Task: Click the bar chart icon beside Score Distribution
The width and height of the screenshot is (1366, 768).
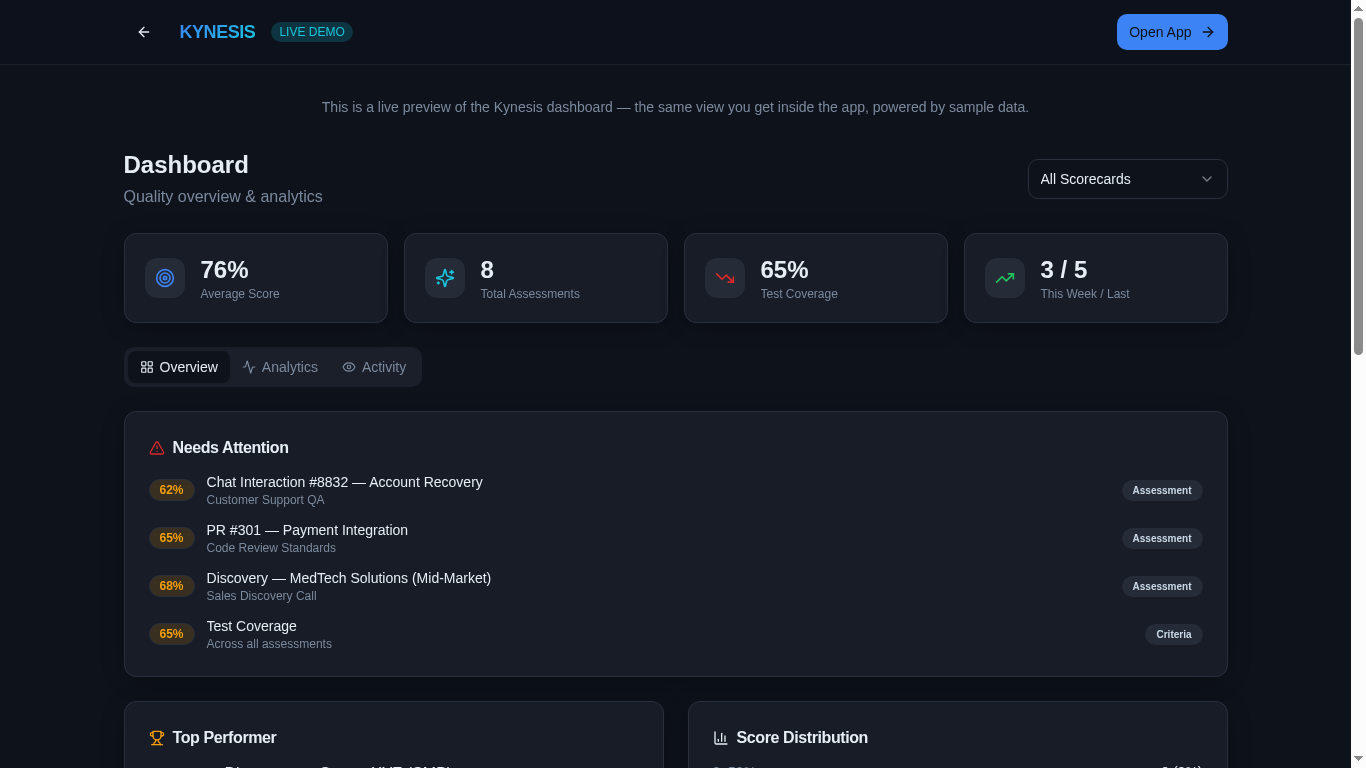Action: [721, 738]
